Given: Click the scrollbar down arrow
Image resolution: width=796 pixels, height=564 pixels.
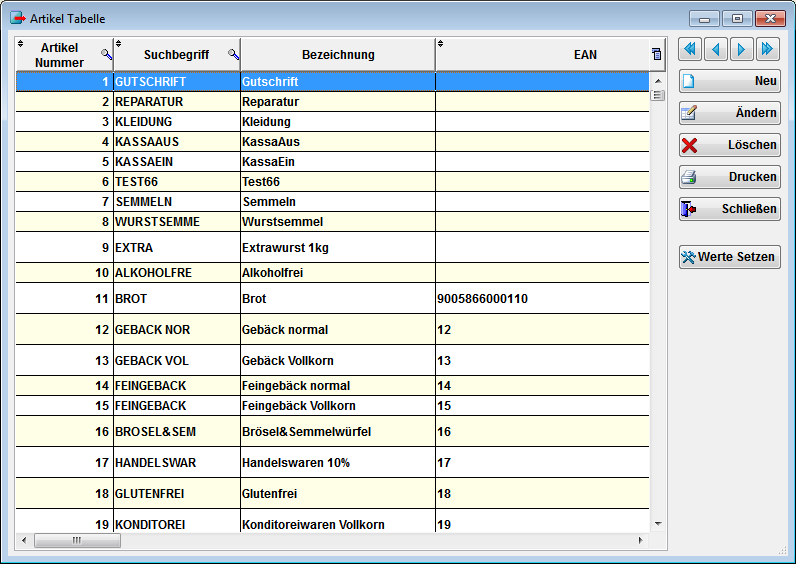Looking at the screenshot, I should pyautogui.click(x=658, y=523).
